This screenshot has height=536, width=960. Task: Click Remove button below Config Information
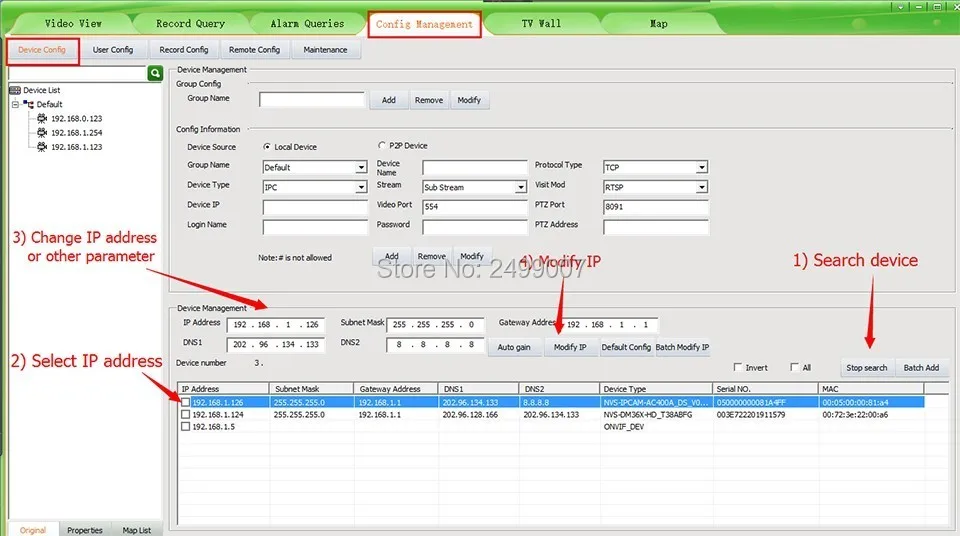[432, 256]
